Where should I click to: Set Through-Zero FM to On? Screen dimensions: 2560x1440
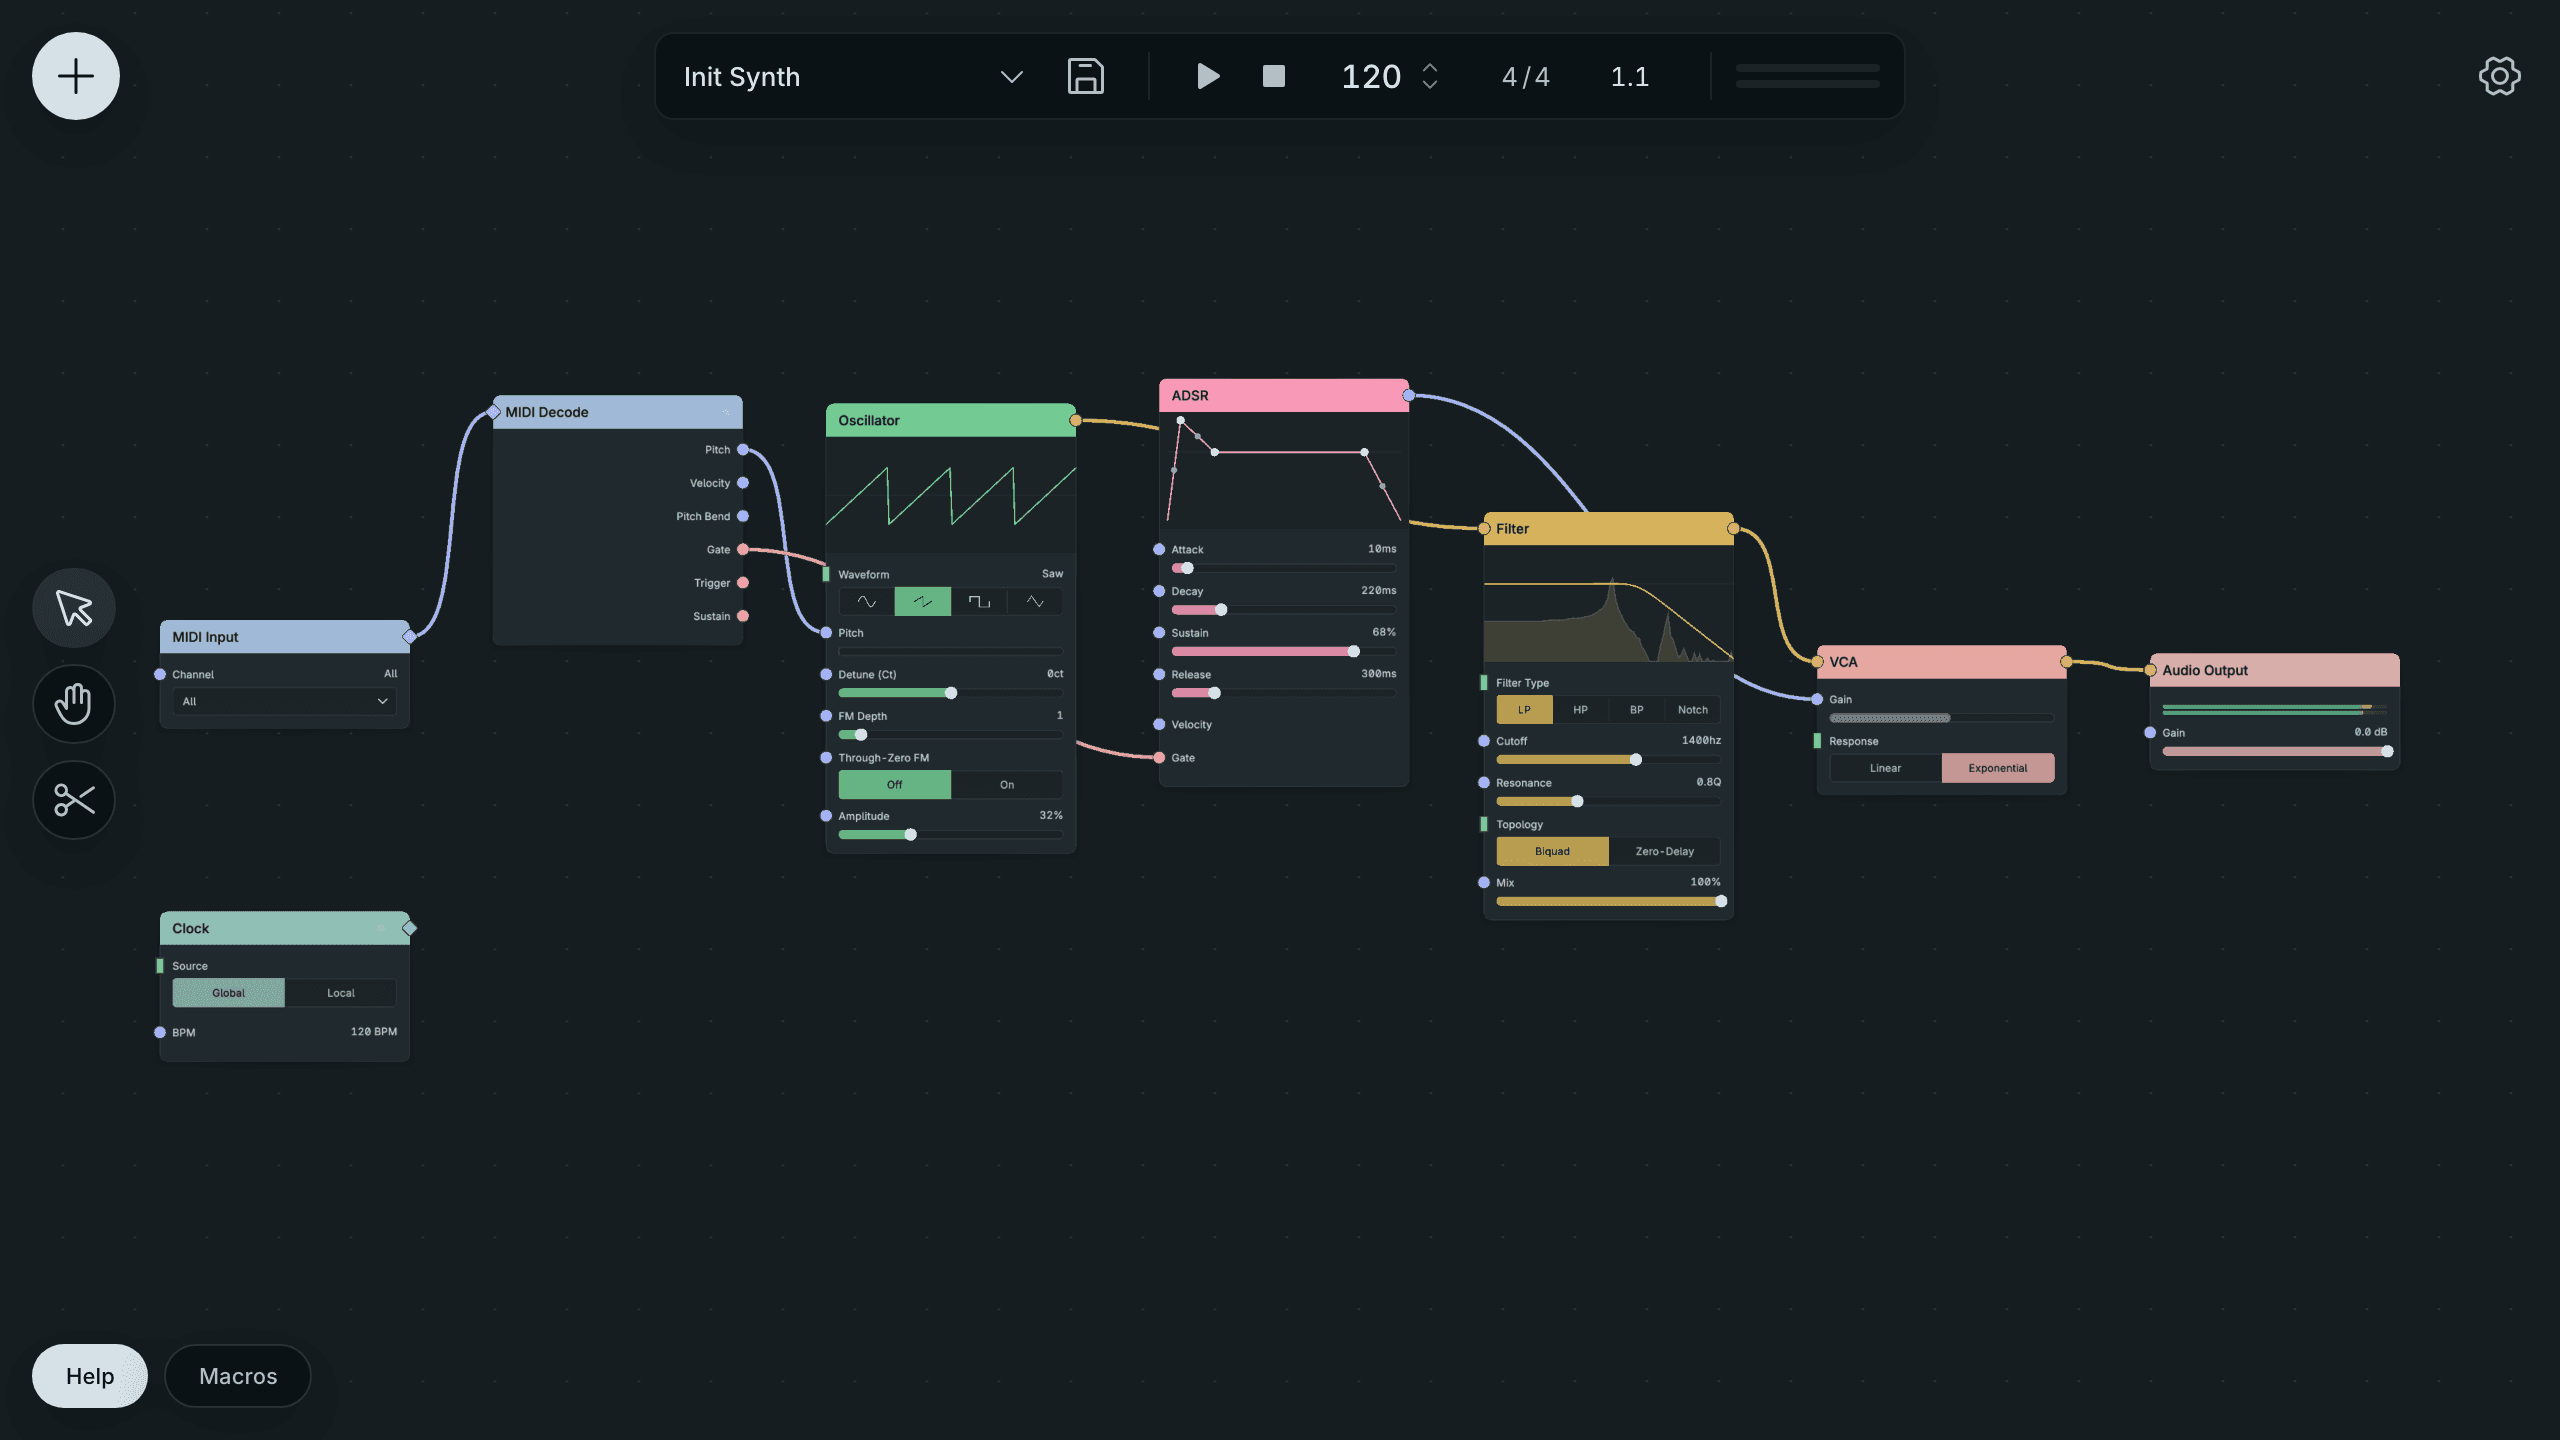1007,785
